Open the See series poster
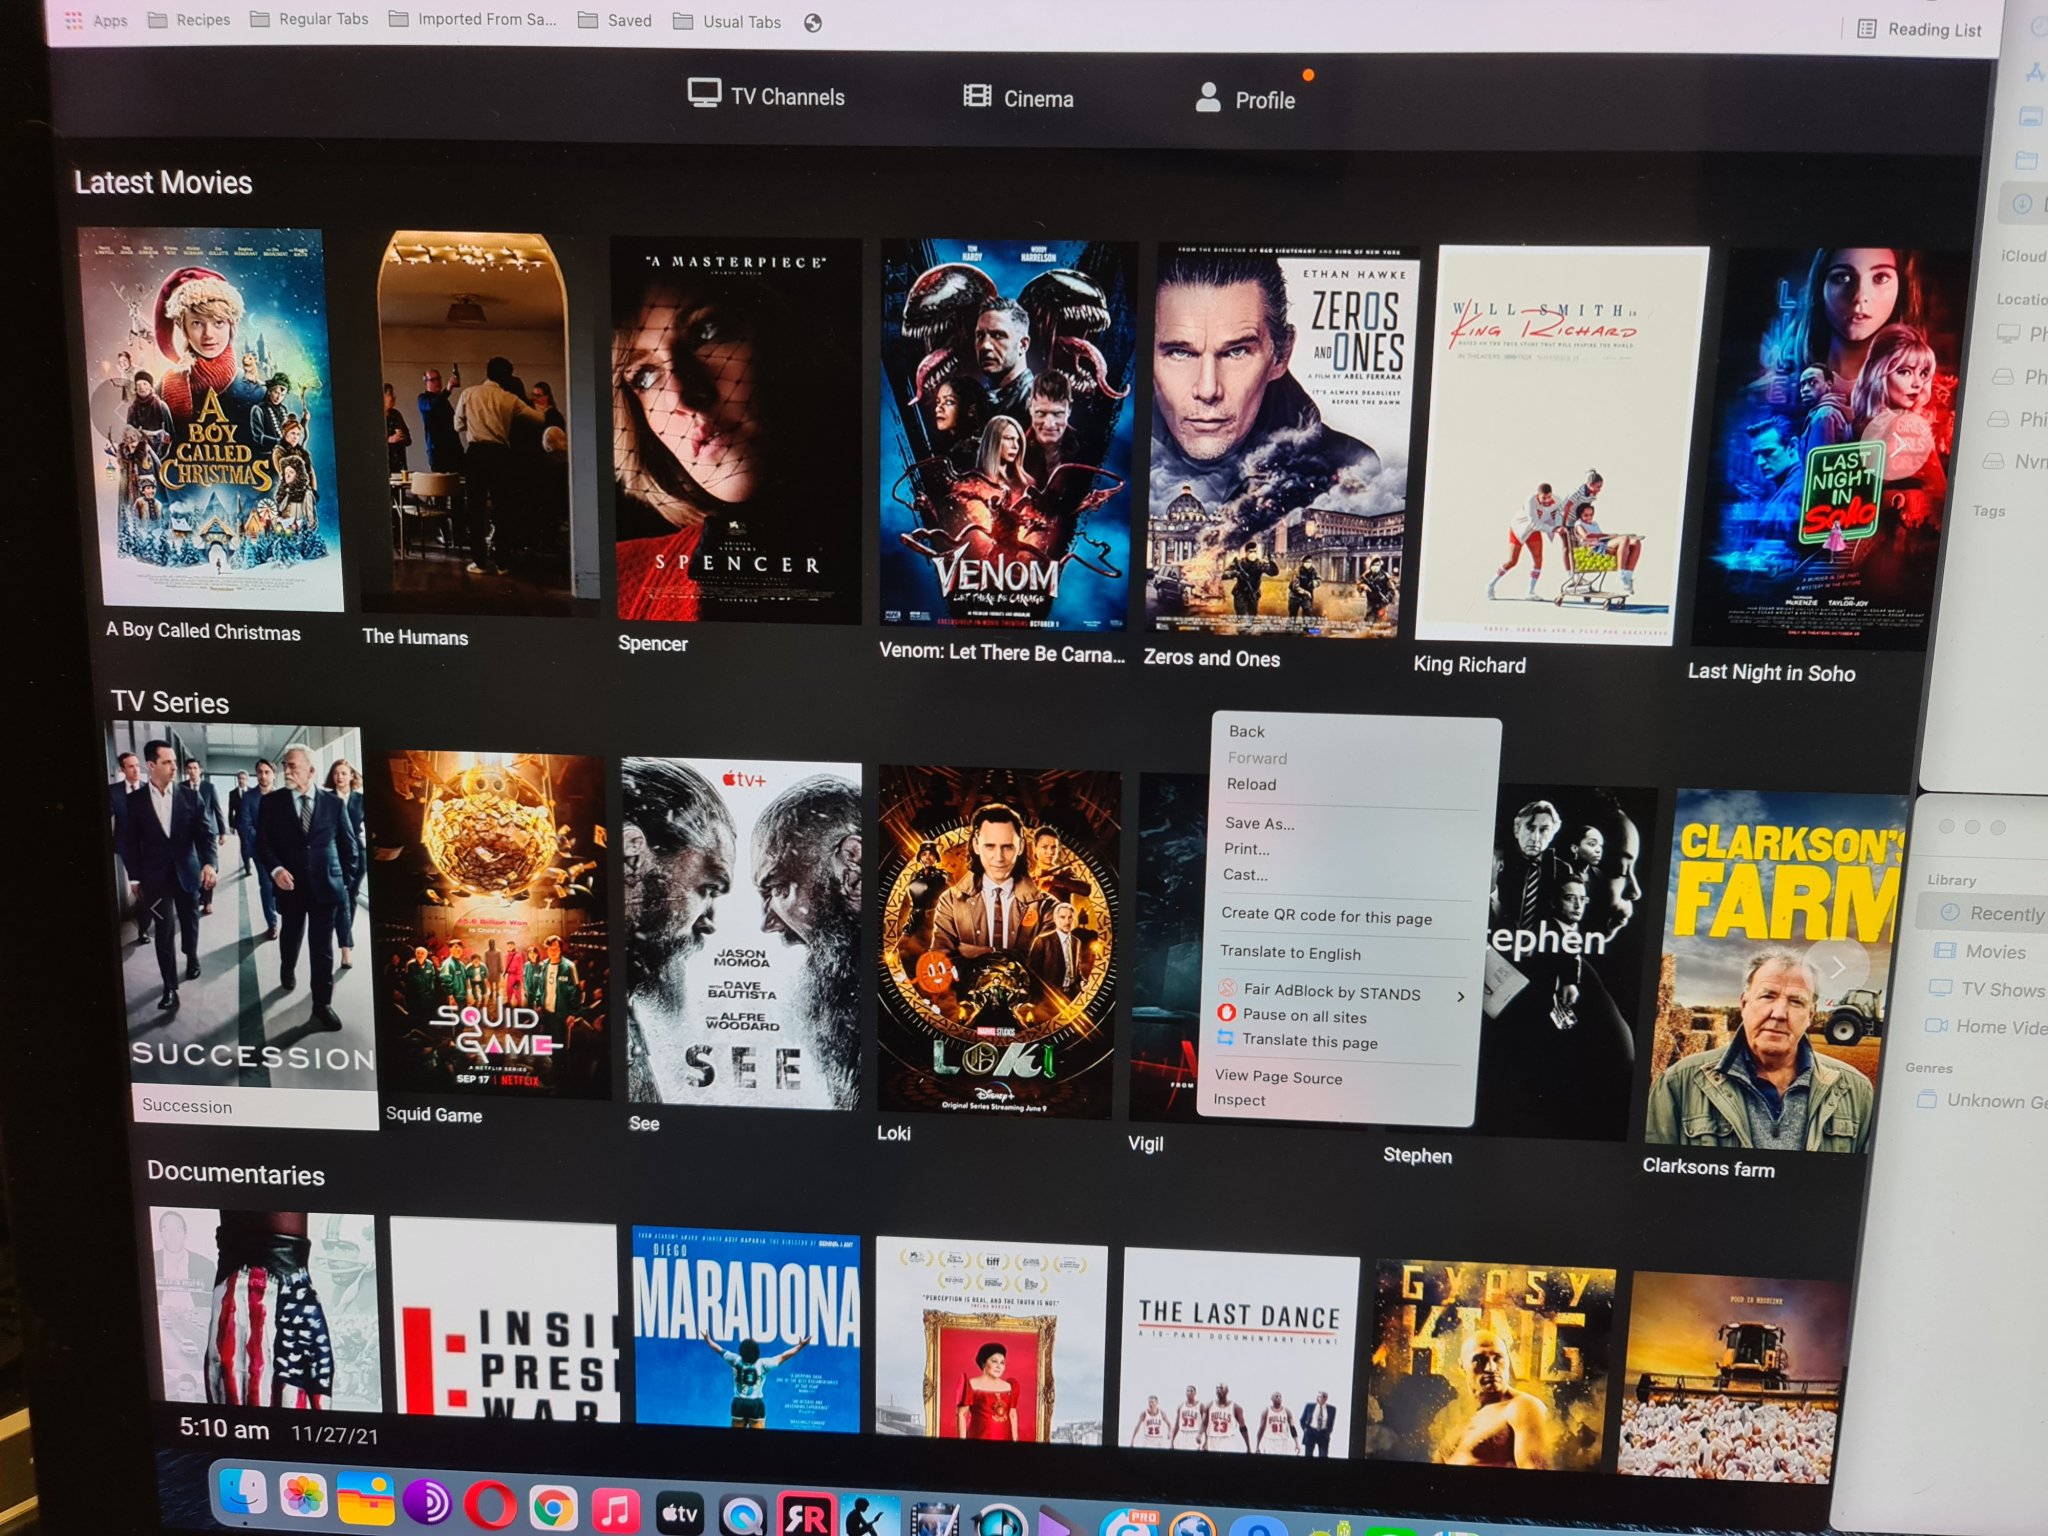Image resolution: width=2048 pixels, height=1536 pixels. point(742,934)
